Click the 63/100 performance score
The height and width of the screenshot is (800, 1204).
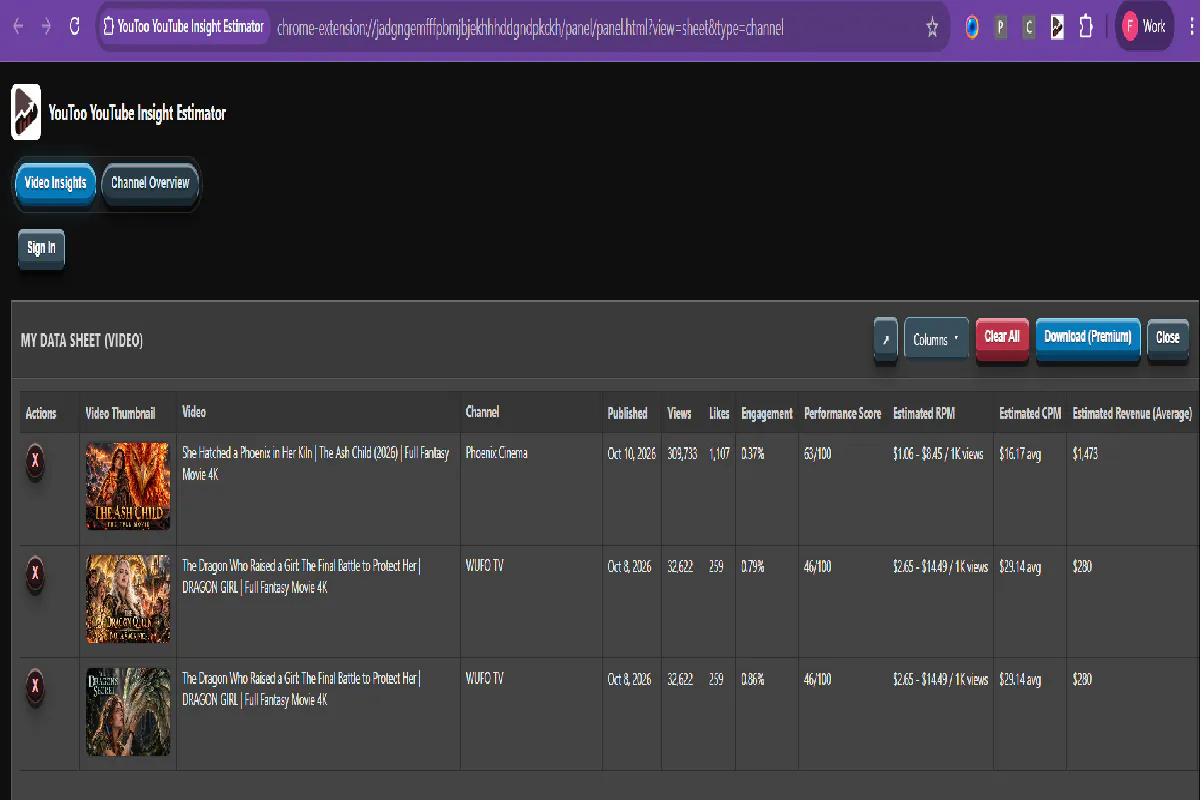[x=818, y=454]
